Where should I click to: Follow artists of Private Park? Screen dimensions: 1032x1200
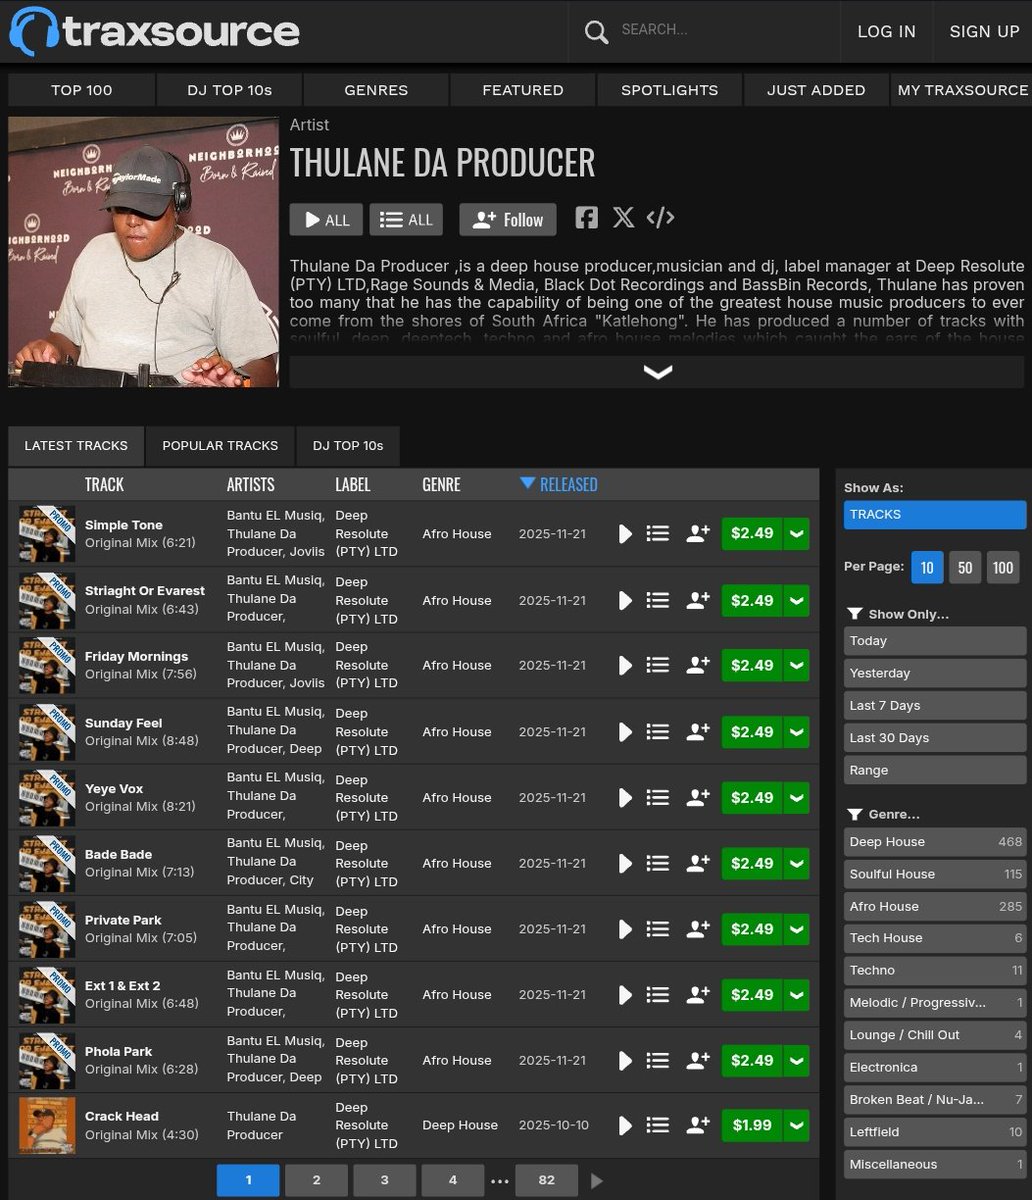tap(698, 929)
